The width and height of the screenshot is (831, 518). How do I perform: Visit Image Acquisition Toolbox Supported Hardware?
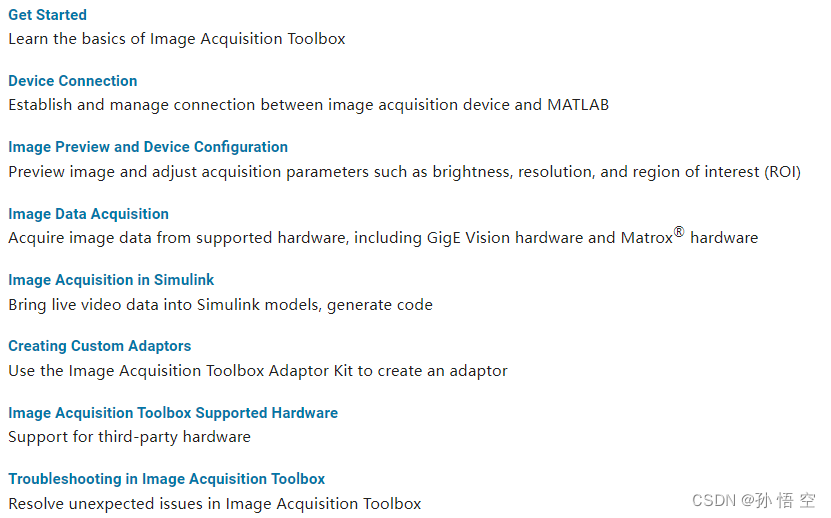(x=173, y=412)
